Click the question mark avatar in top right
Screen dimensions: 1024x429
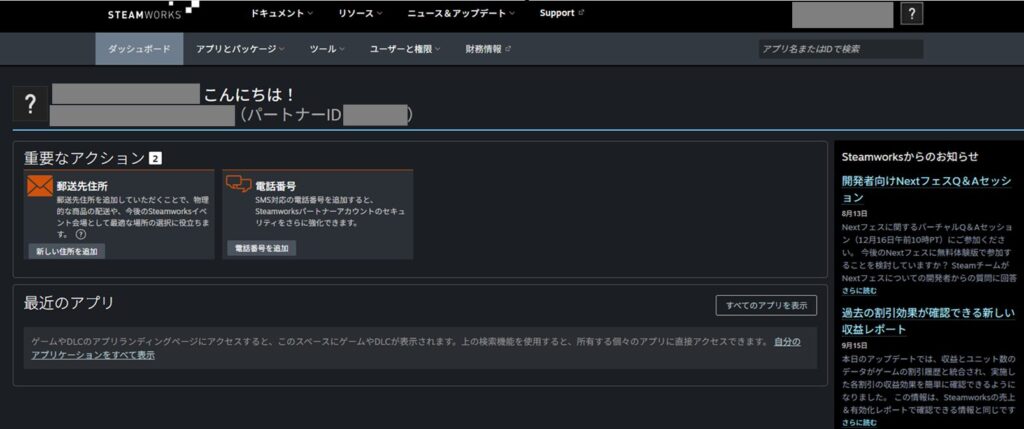click(911, 14)
